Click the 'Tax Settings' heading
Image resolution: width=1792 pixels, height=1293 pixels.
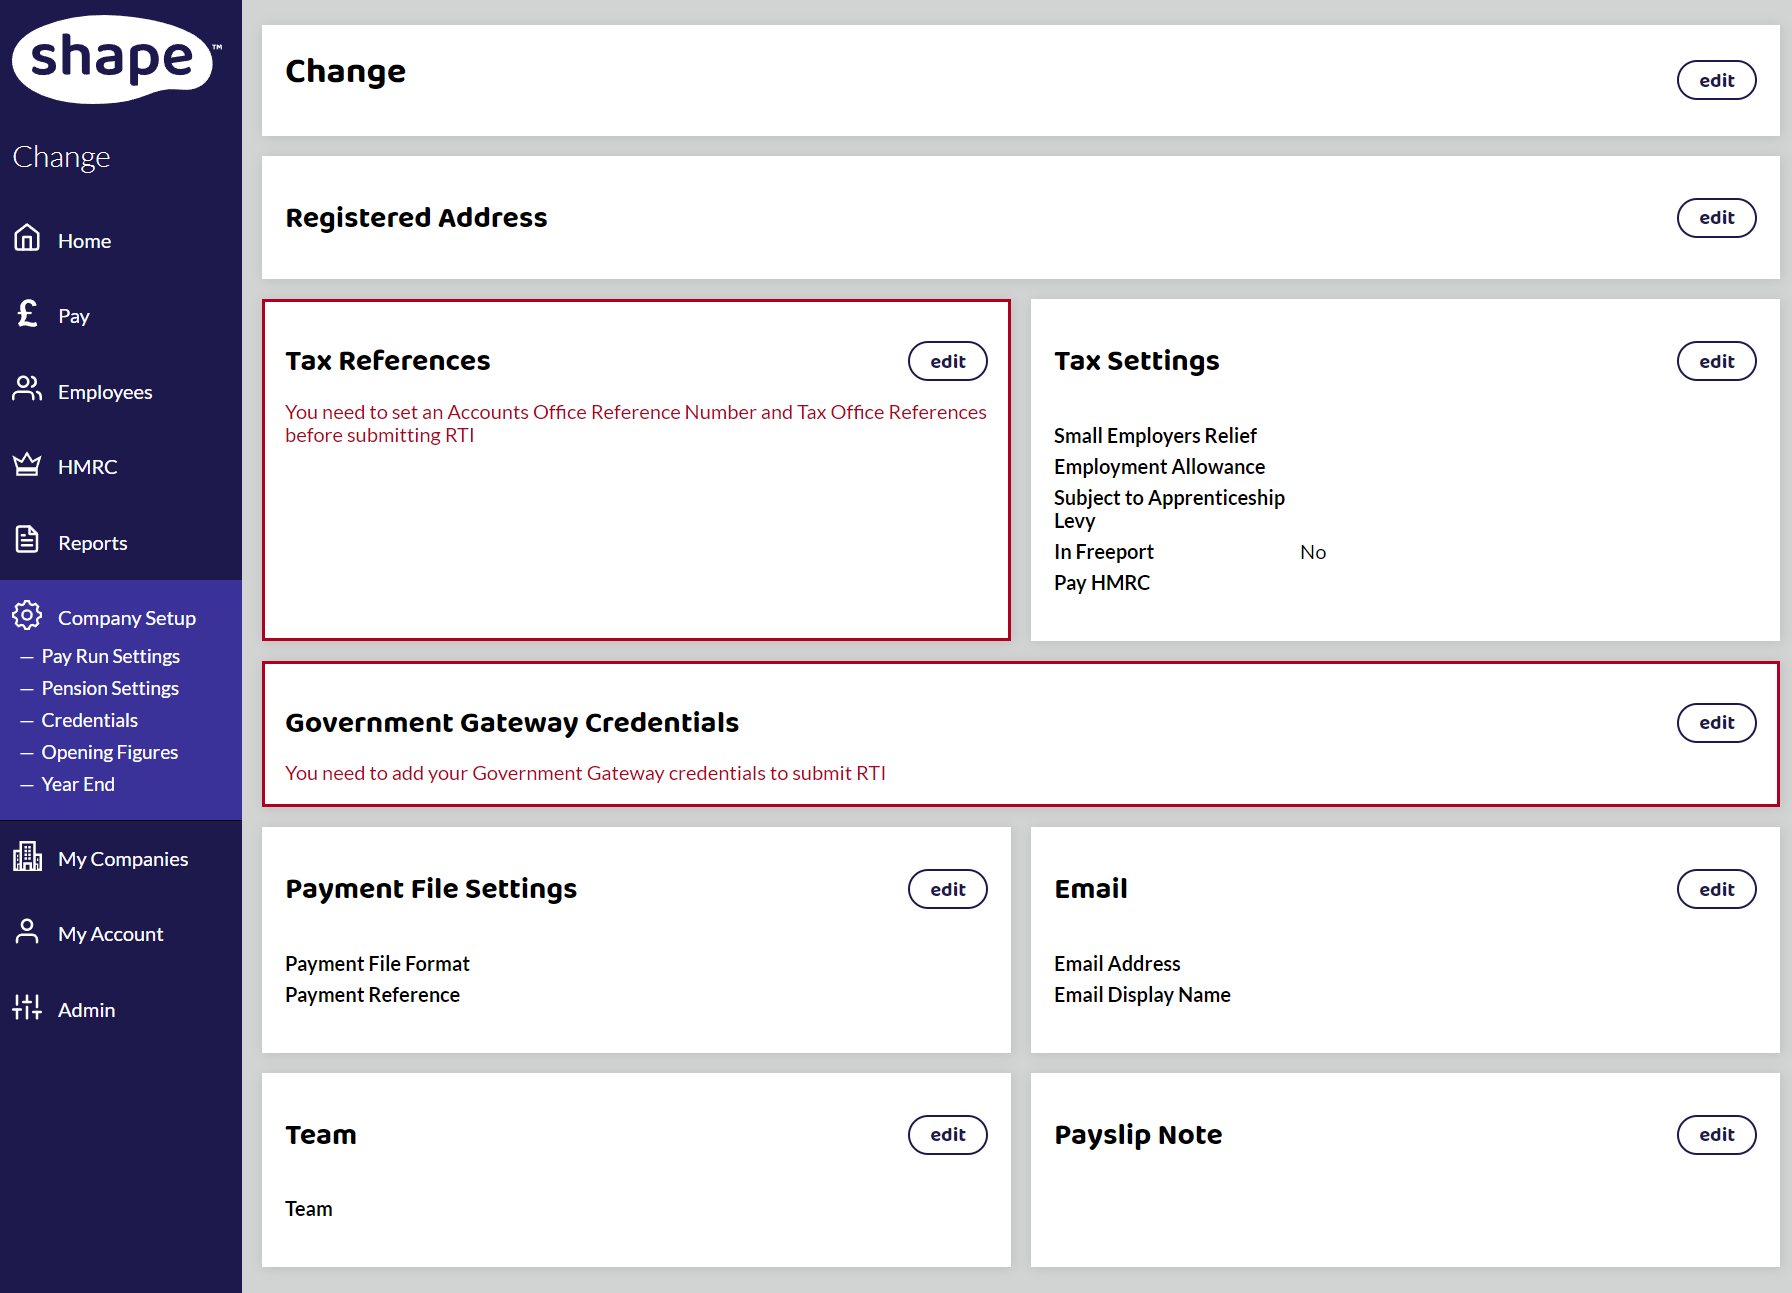(x=1136, y=361)
